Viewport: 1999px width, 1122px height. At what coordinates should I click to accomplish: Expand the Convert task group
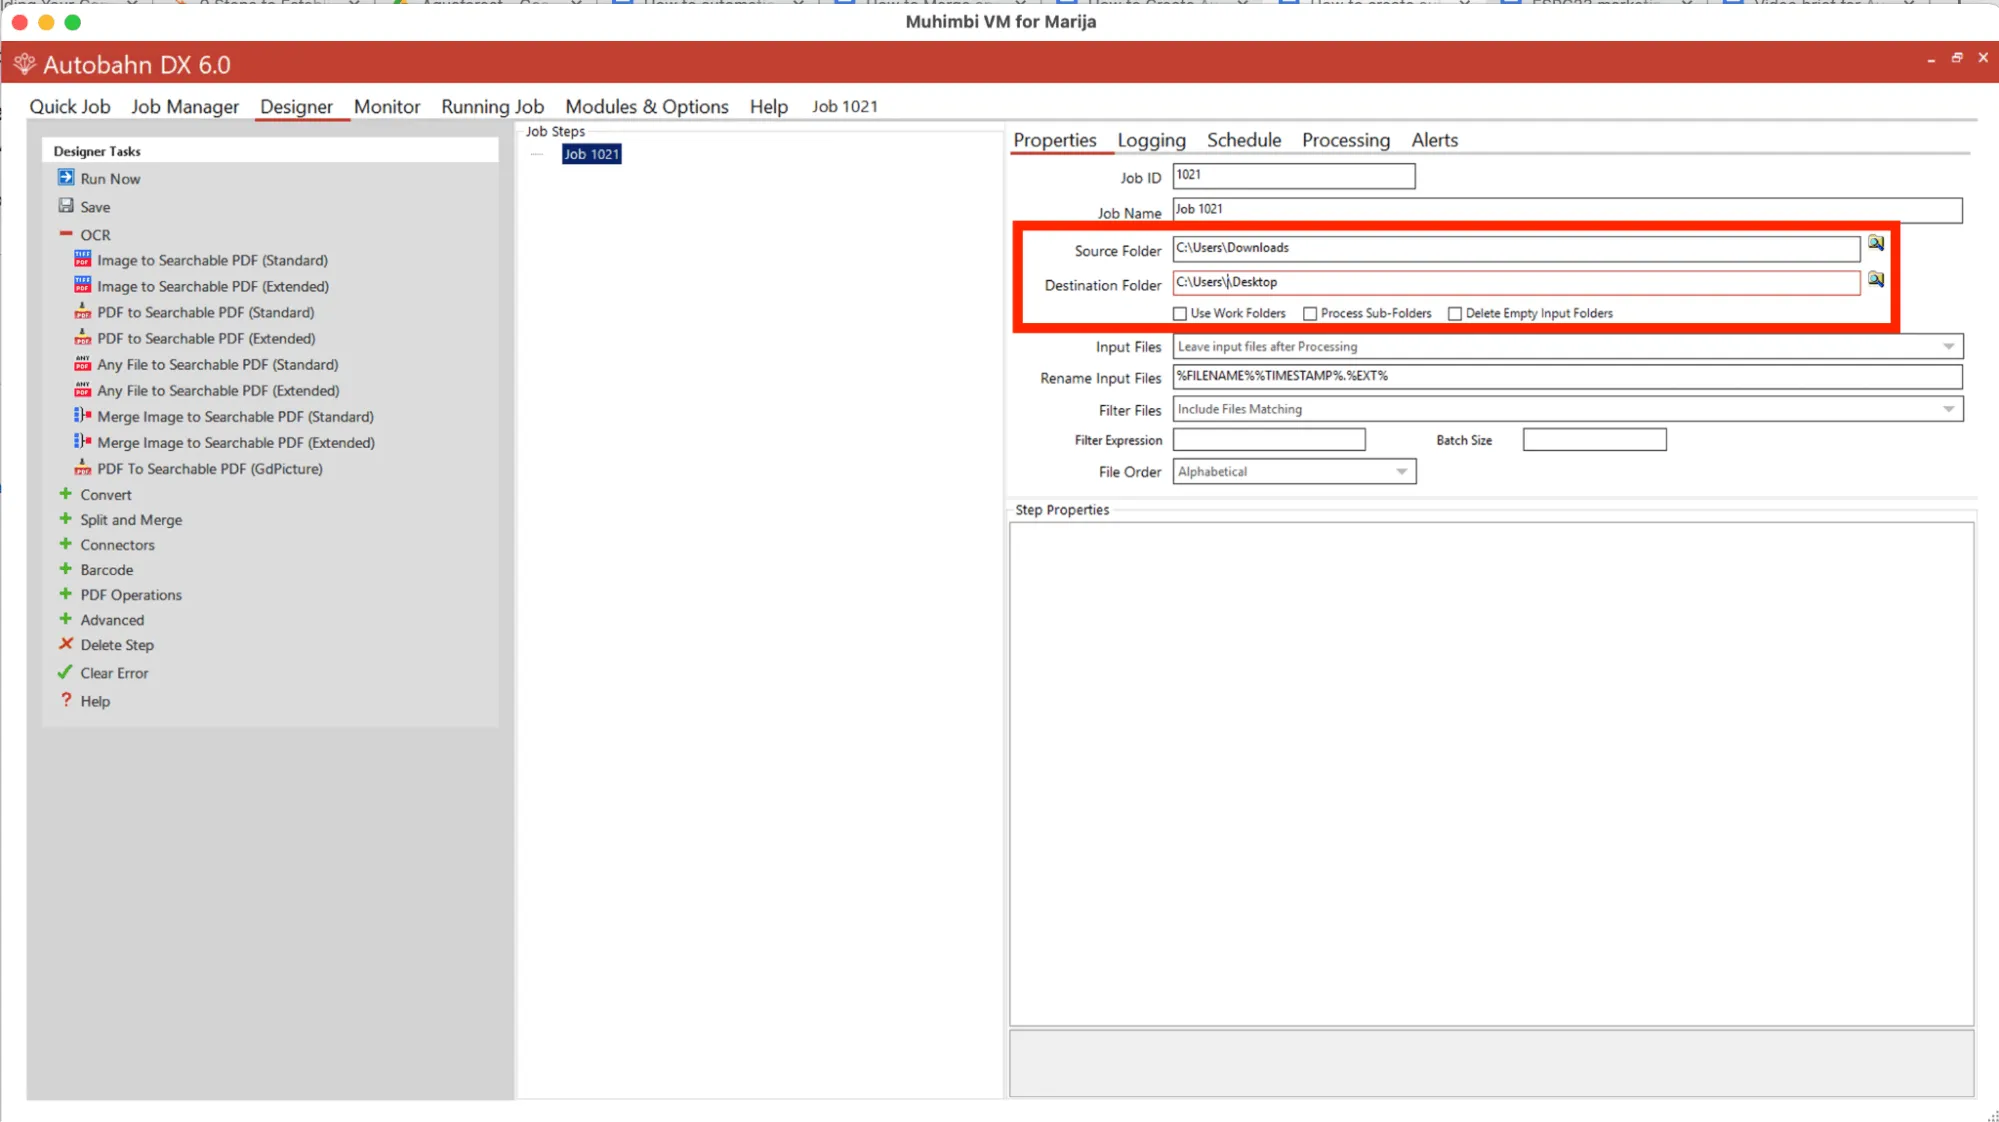[66, 494]
